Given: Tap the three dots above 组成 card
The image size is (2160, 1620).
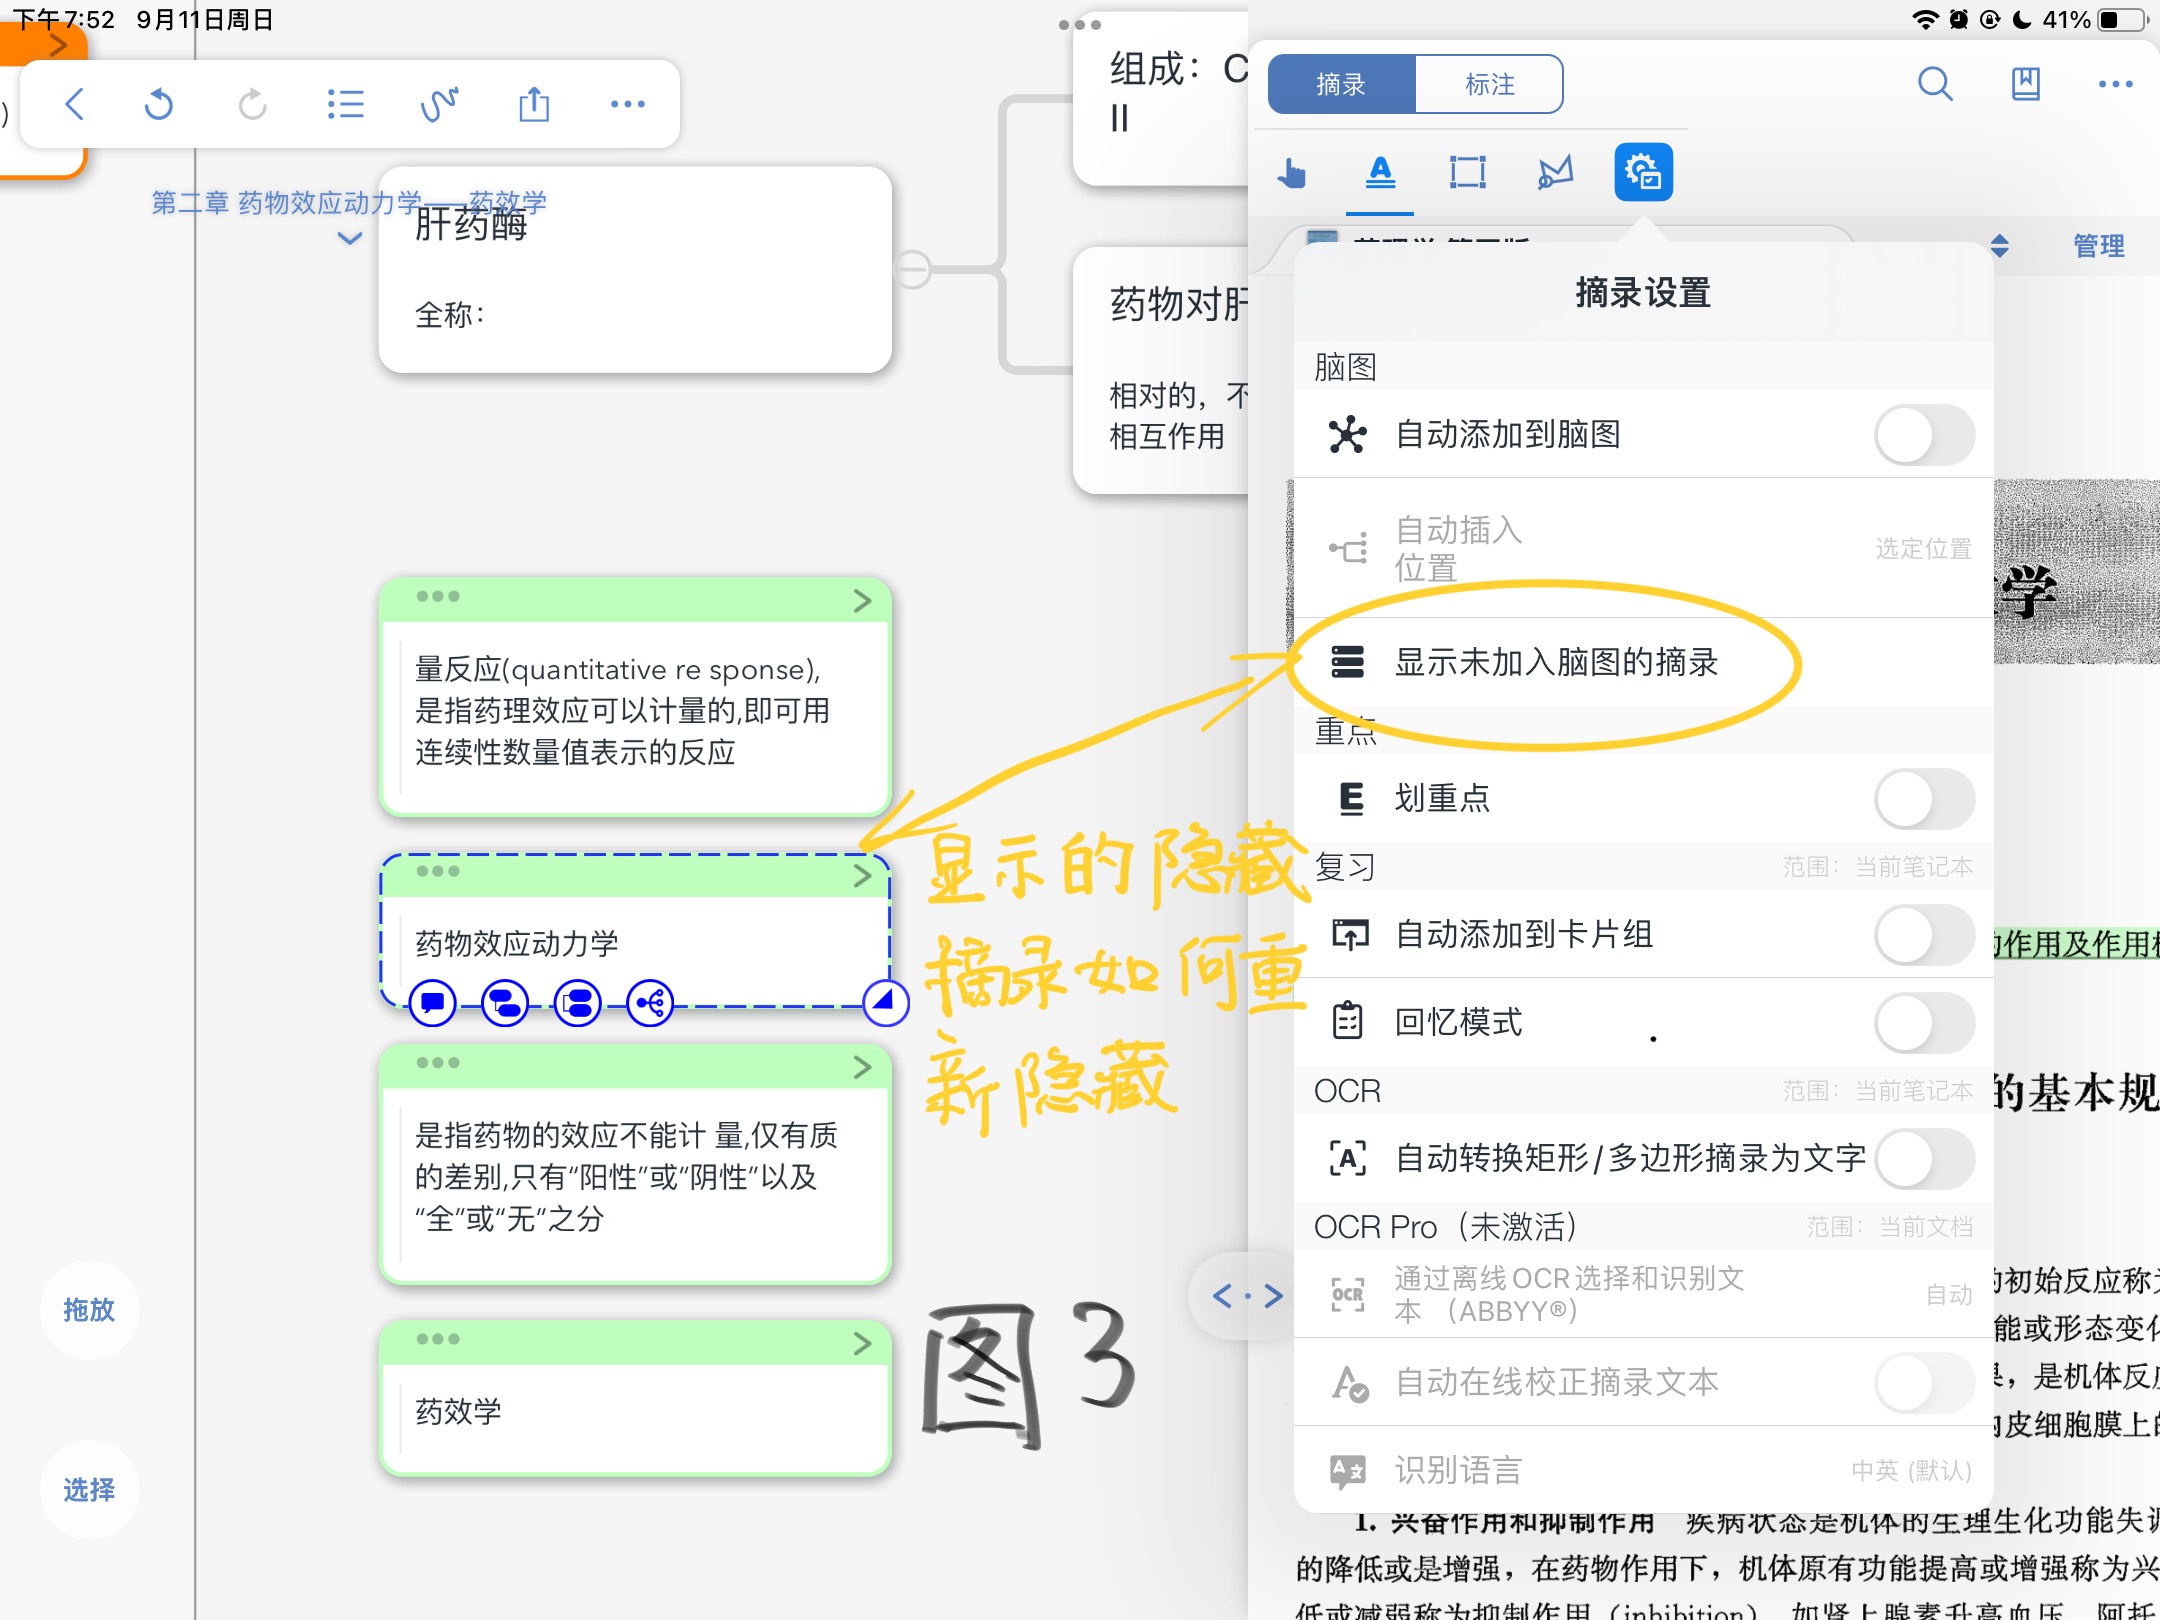Looking at the screenshot, I should [1080, 25].
